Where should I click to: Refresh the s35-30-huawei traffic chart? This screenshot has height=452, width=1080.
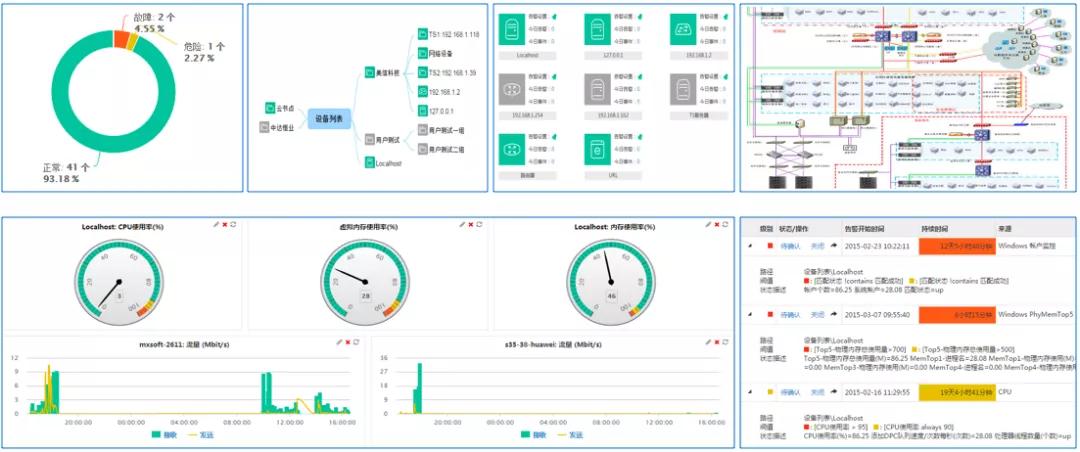click(x=727, y=343)
